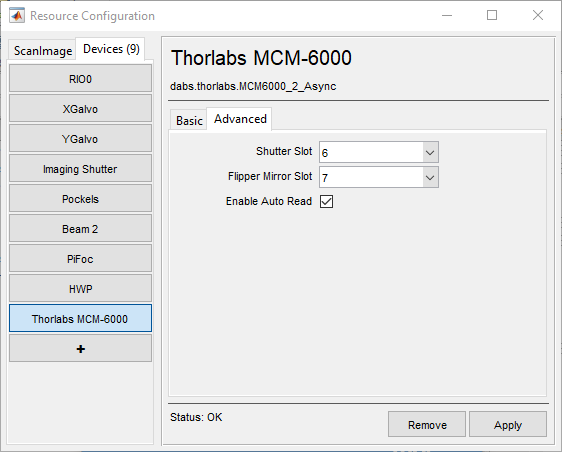Add a new device with the plus button
Image resolution: width=562 pixels, height=452 pixels.
[80, 348]
